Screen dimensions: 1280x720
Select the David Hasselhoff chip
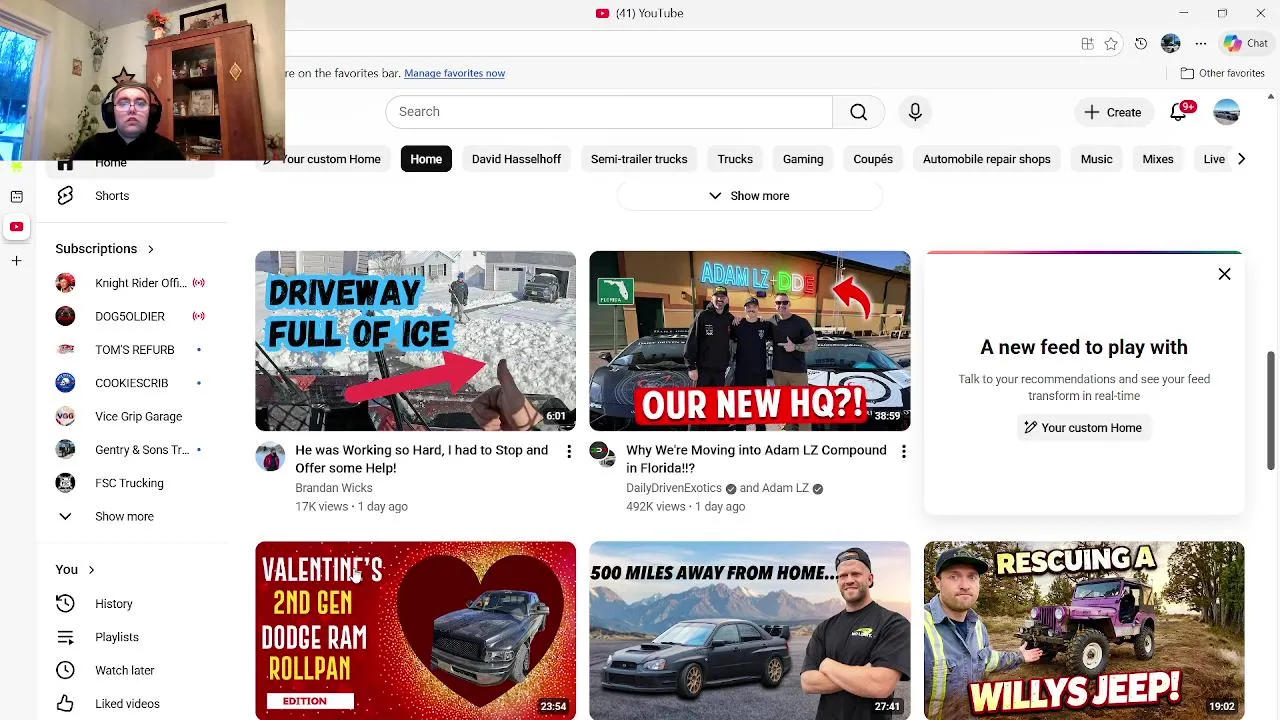516,159
